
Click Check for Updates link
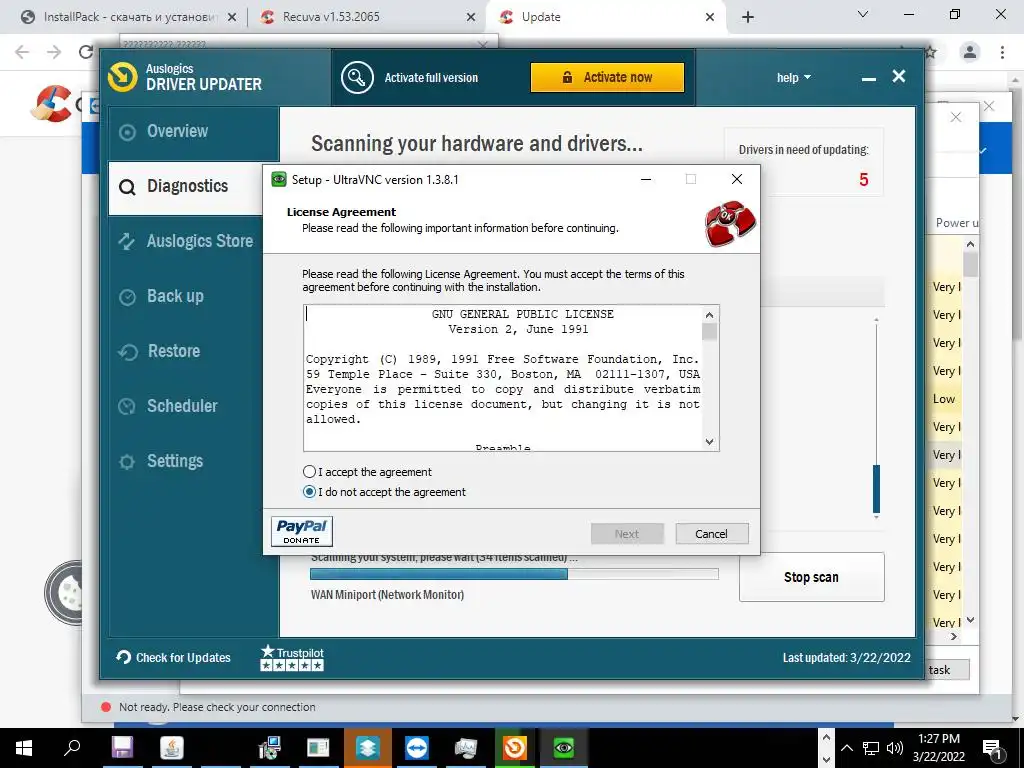(174, 658)
